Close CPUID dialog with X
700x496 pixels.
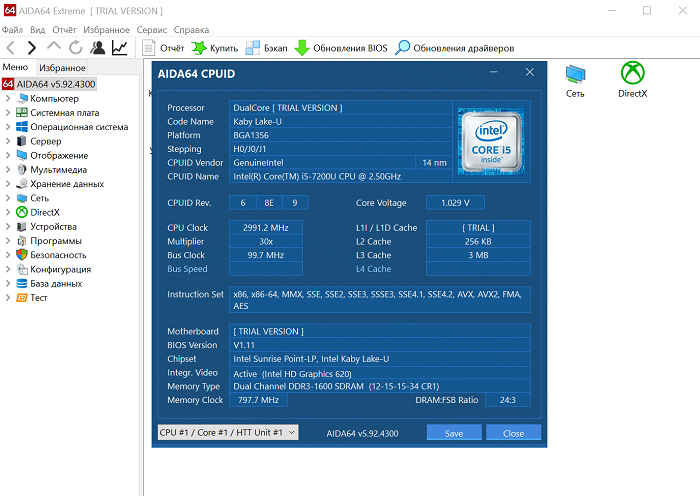coord(529,72)
